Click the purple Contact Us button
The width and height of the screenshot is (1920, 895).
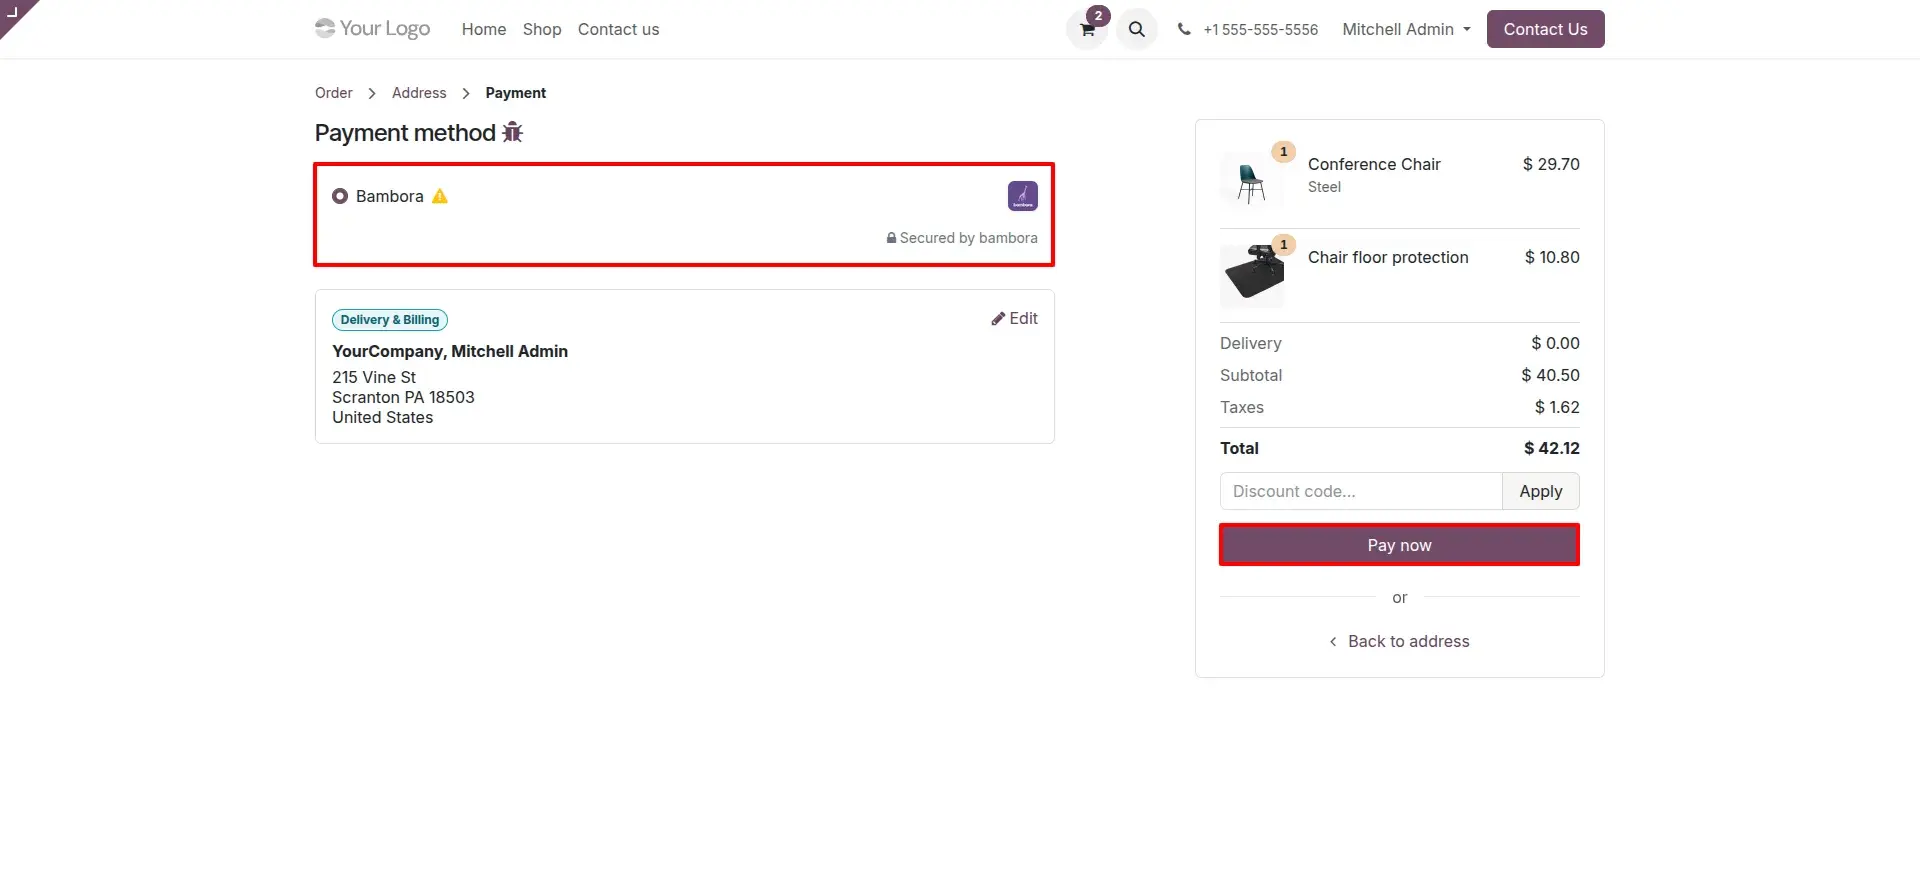click(1545, 29)
